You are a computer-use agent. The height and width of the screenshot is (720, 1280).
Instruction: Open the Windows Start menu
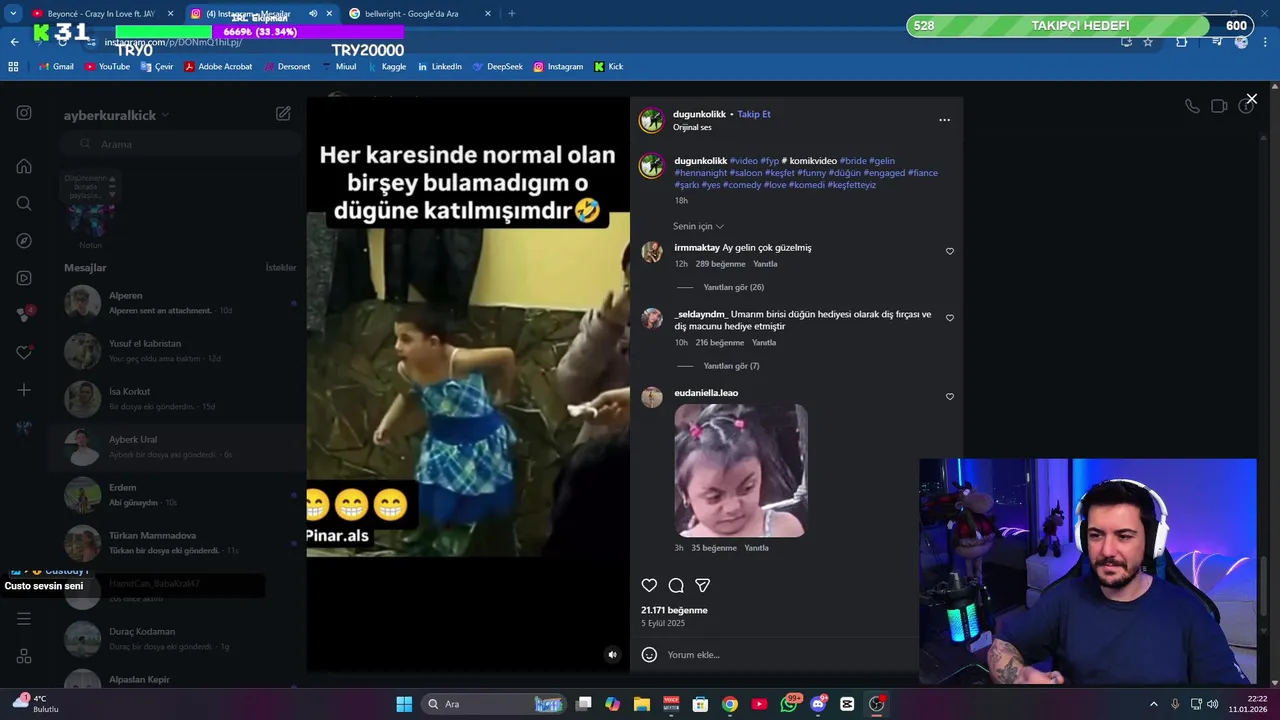point(404,704)
